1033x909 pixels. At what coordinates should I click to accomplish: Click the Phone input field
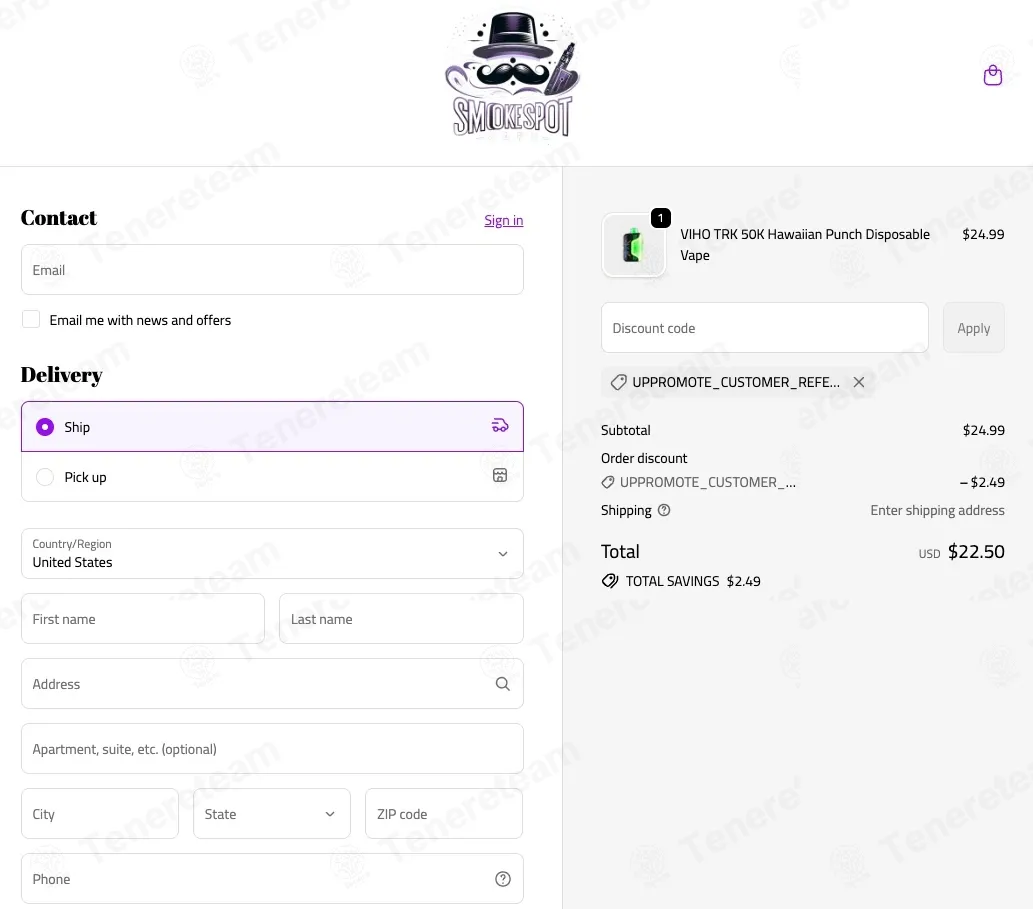[x=272, y=879]
